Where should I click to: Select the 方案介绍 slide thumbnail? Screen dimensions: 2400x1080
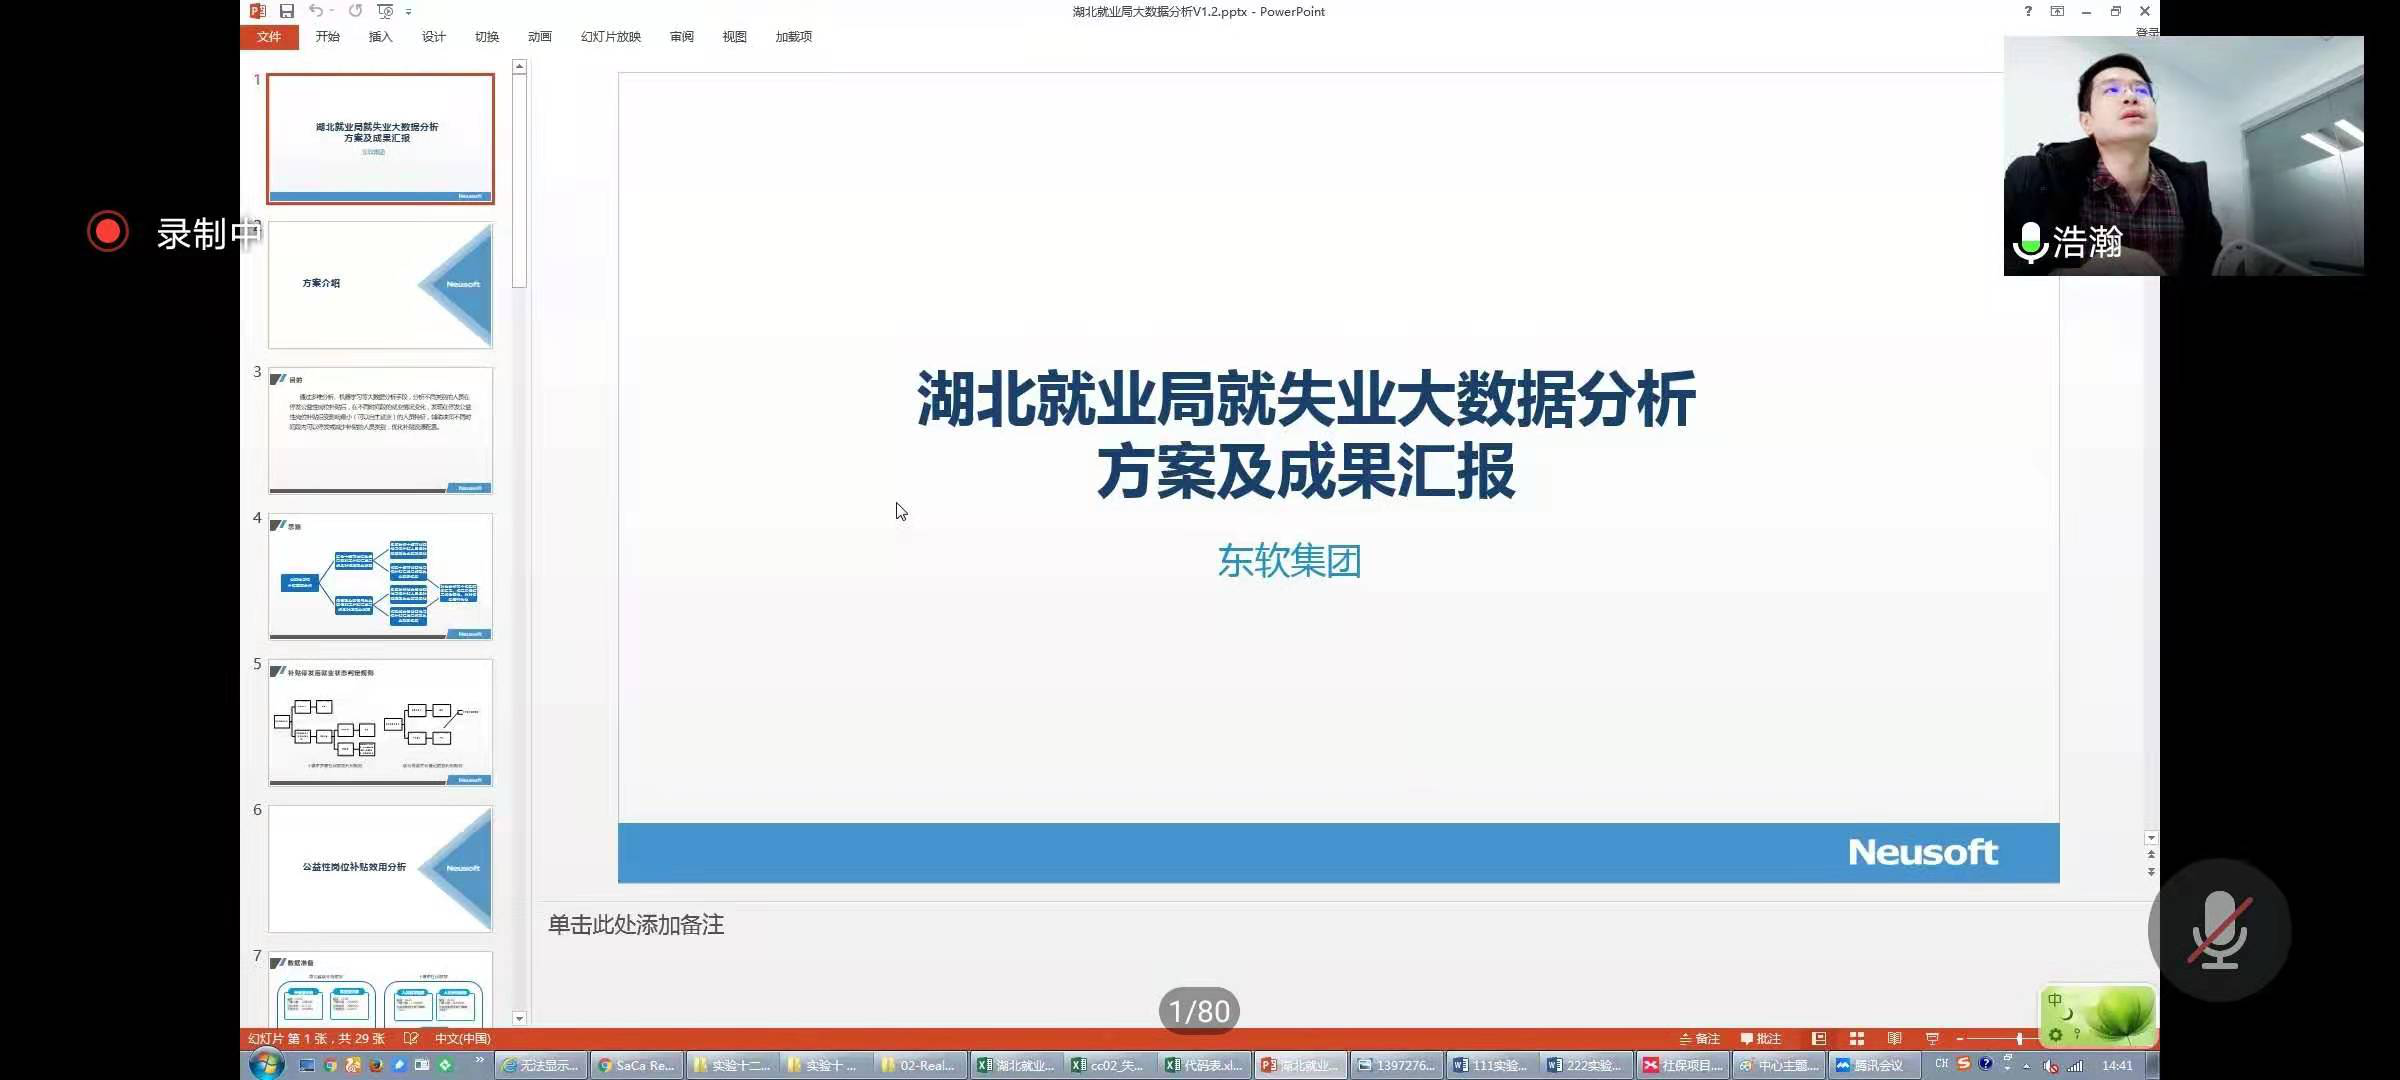380,284
